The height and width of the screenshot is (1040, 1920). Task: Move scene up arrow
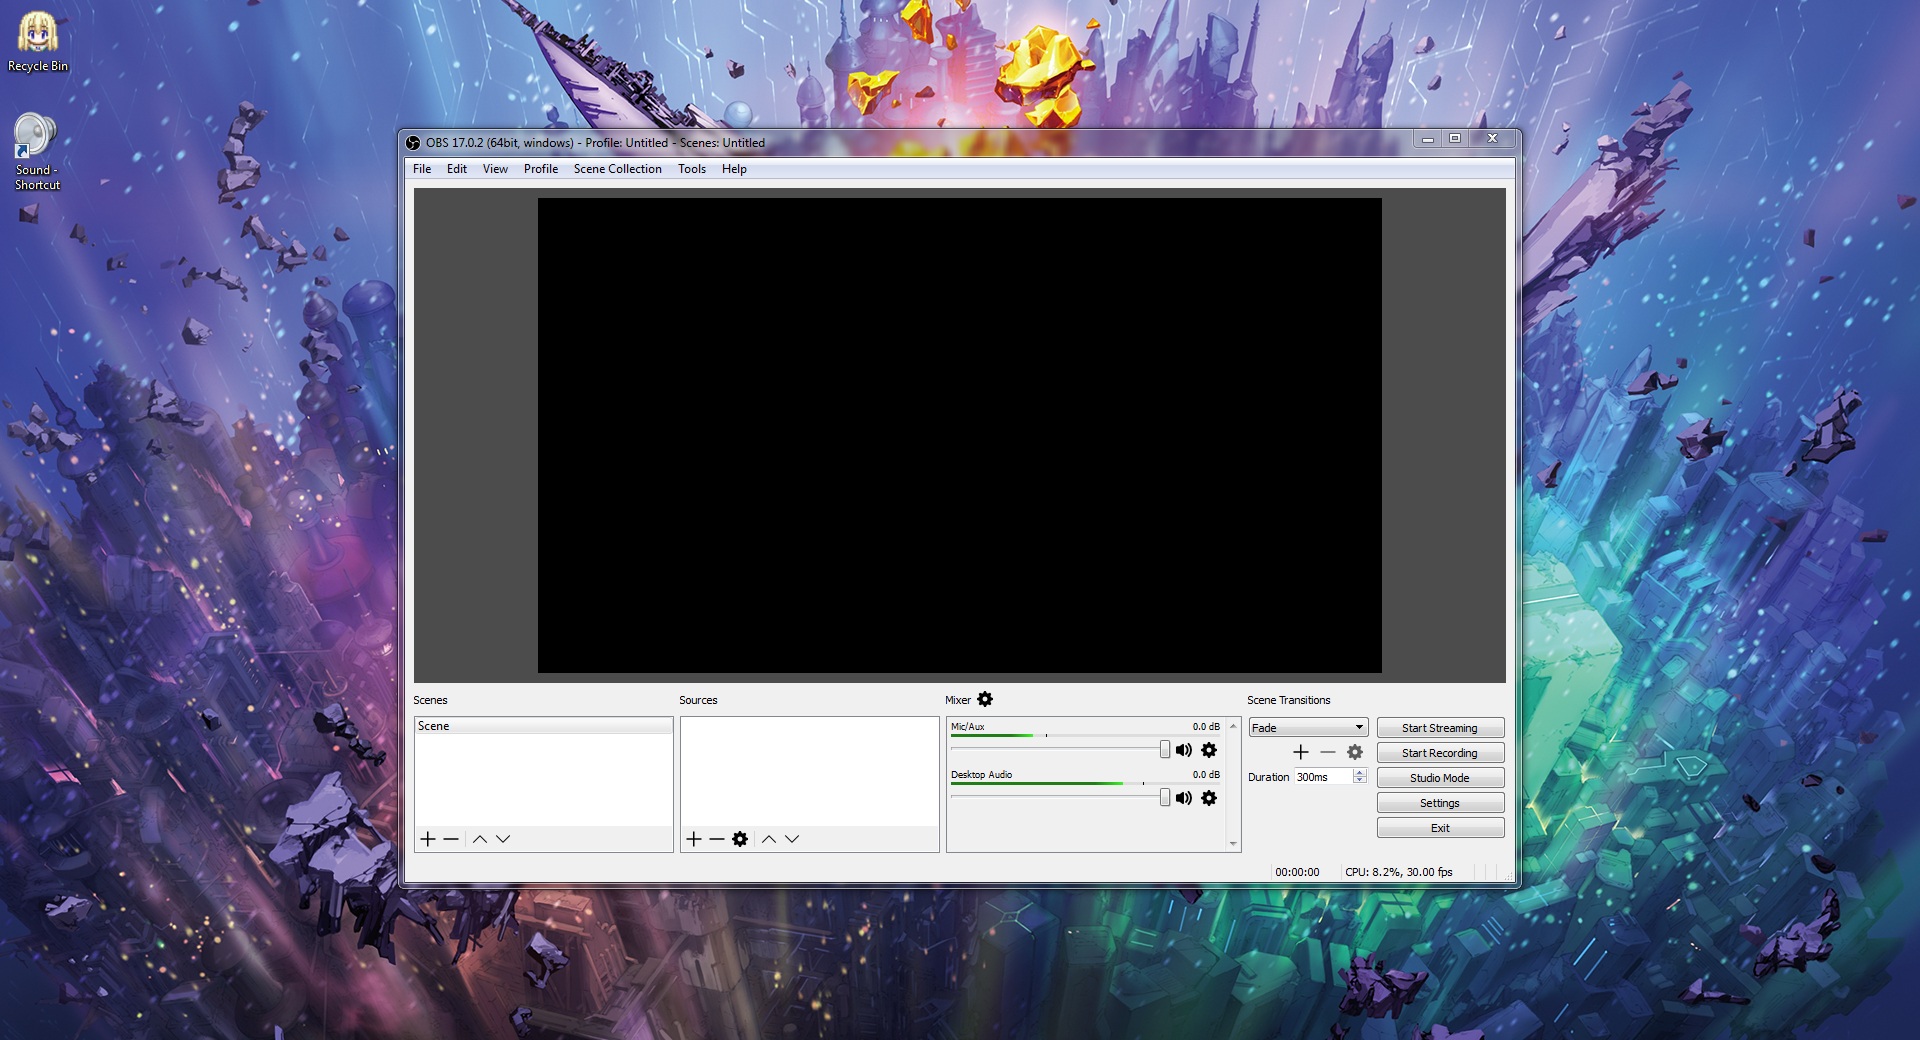click(480, 839)
